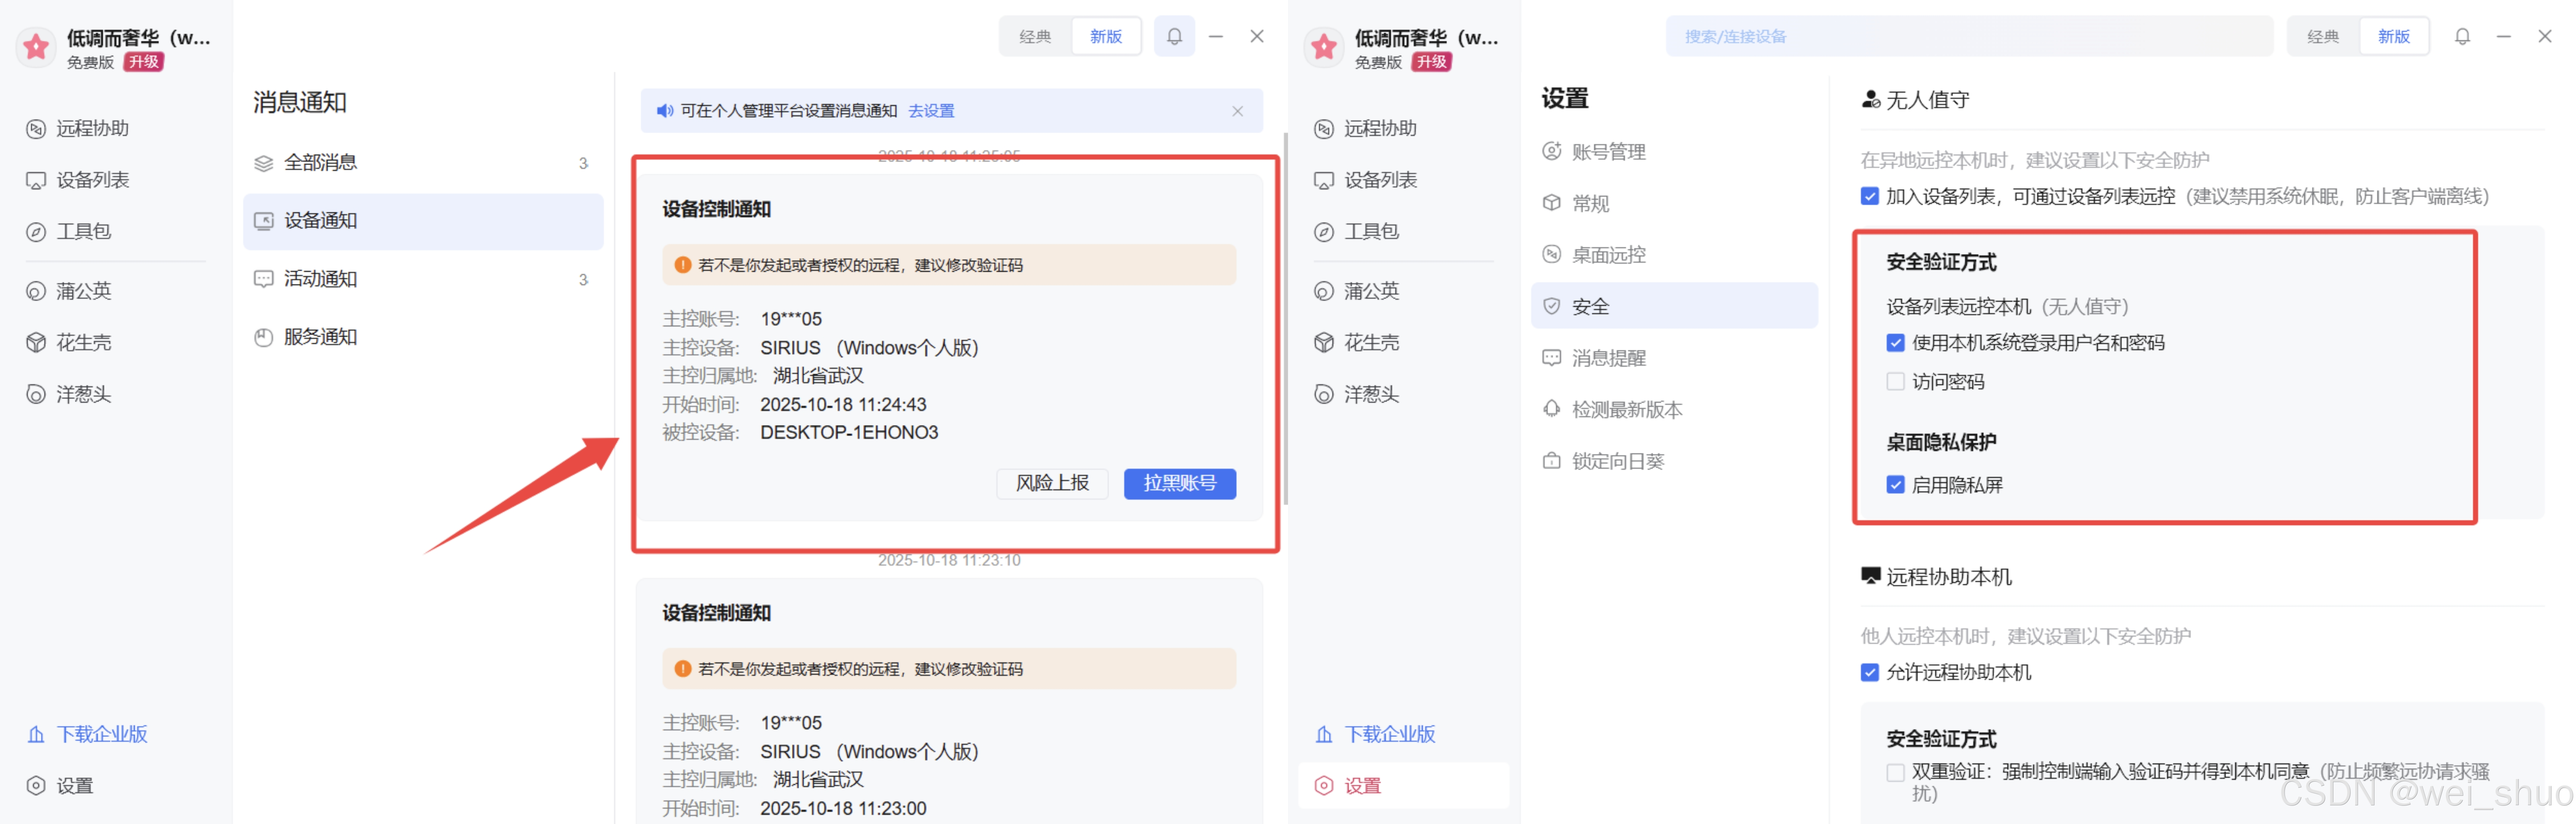Click the 去设置 link in notification banner
Viewport: 2576px width, 824px height.
point(930,111)
